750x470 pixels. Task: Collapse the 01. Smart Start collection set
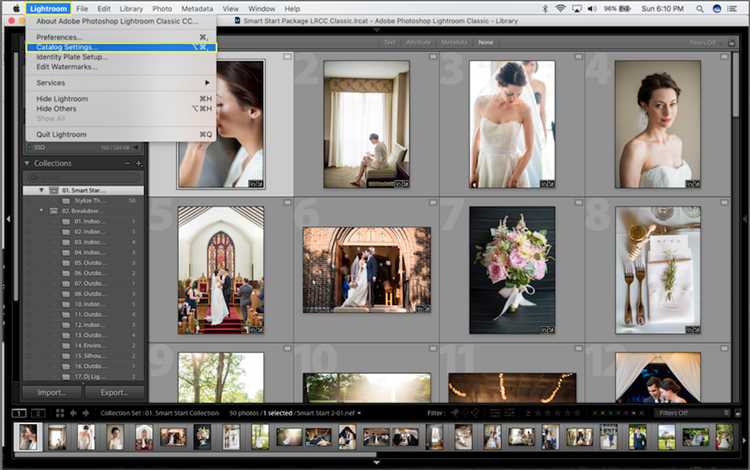coord(41,190)
